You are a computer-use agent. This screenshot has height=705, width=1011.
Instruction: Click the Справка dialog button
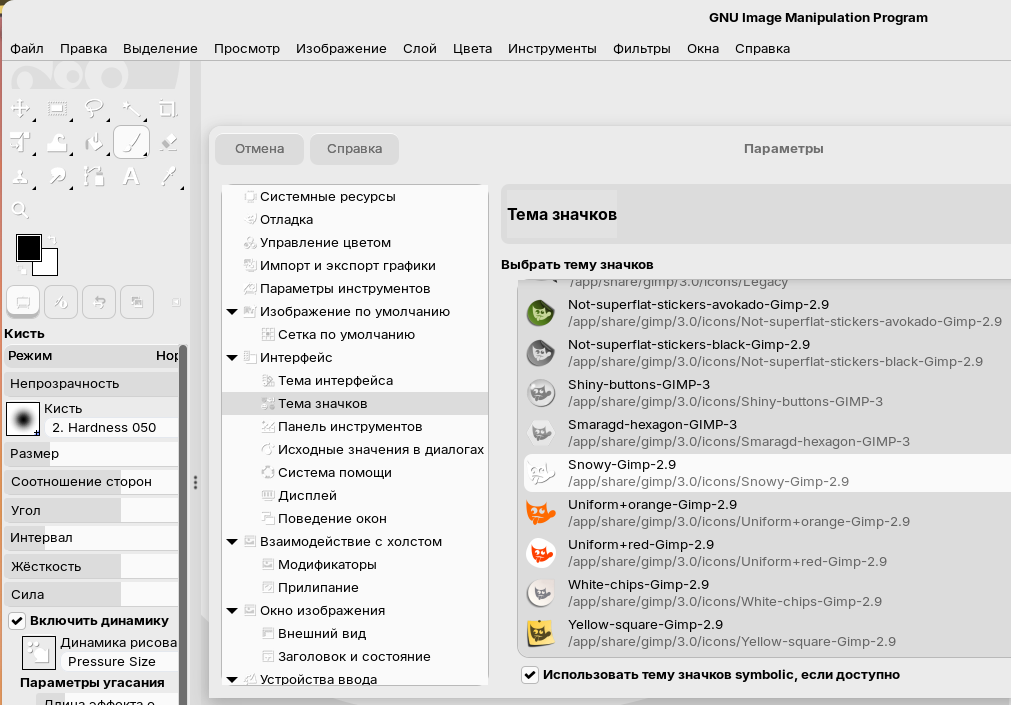coord(354,149)
